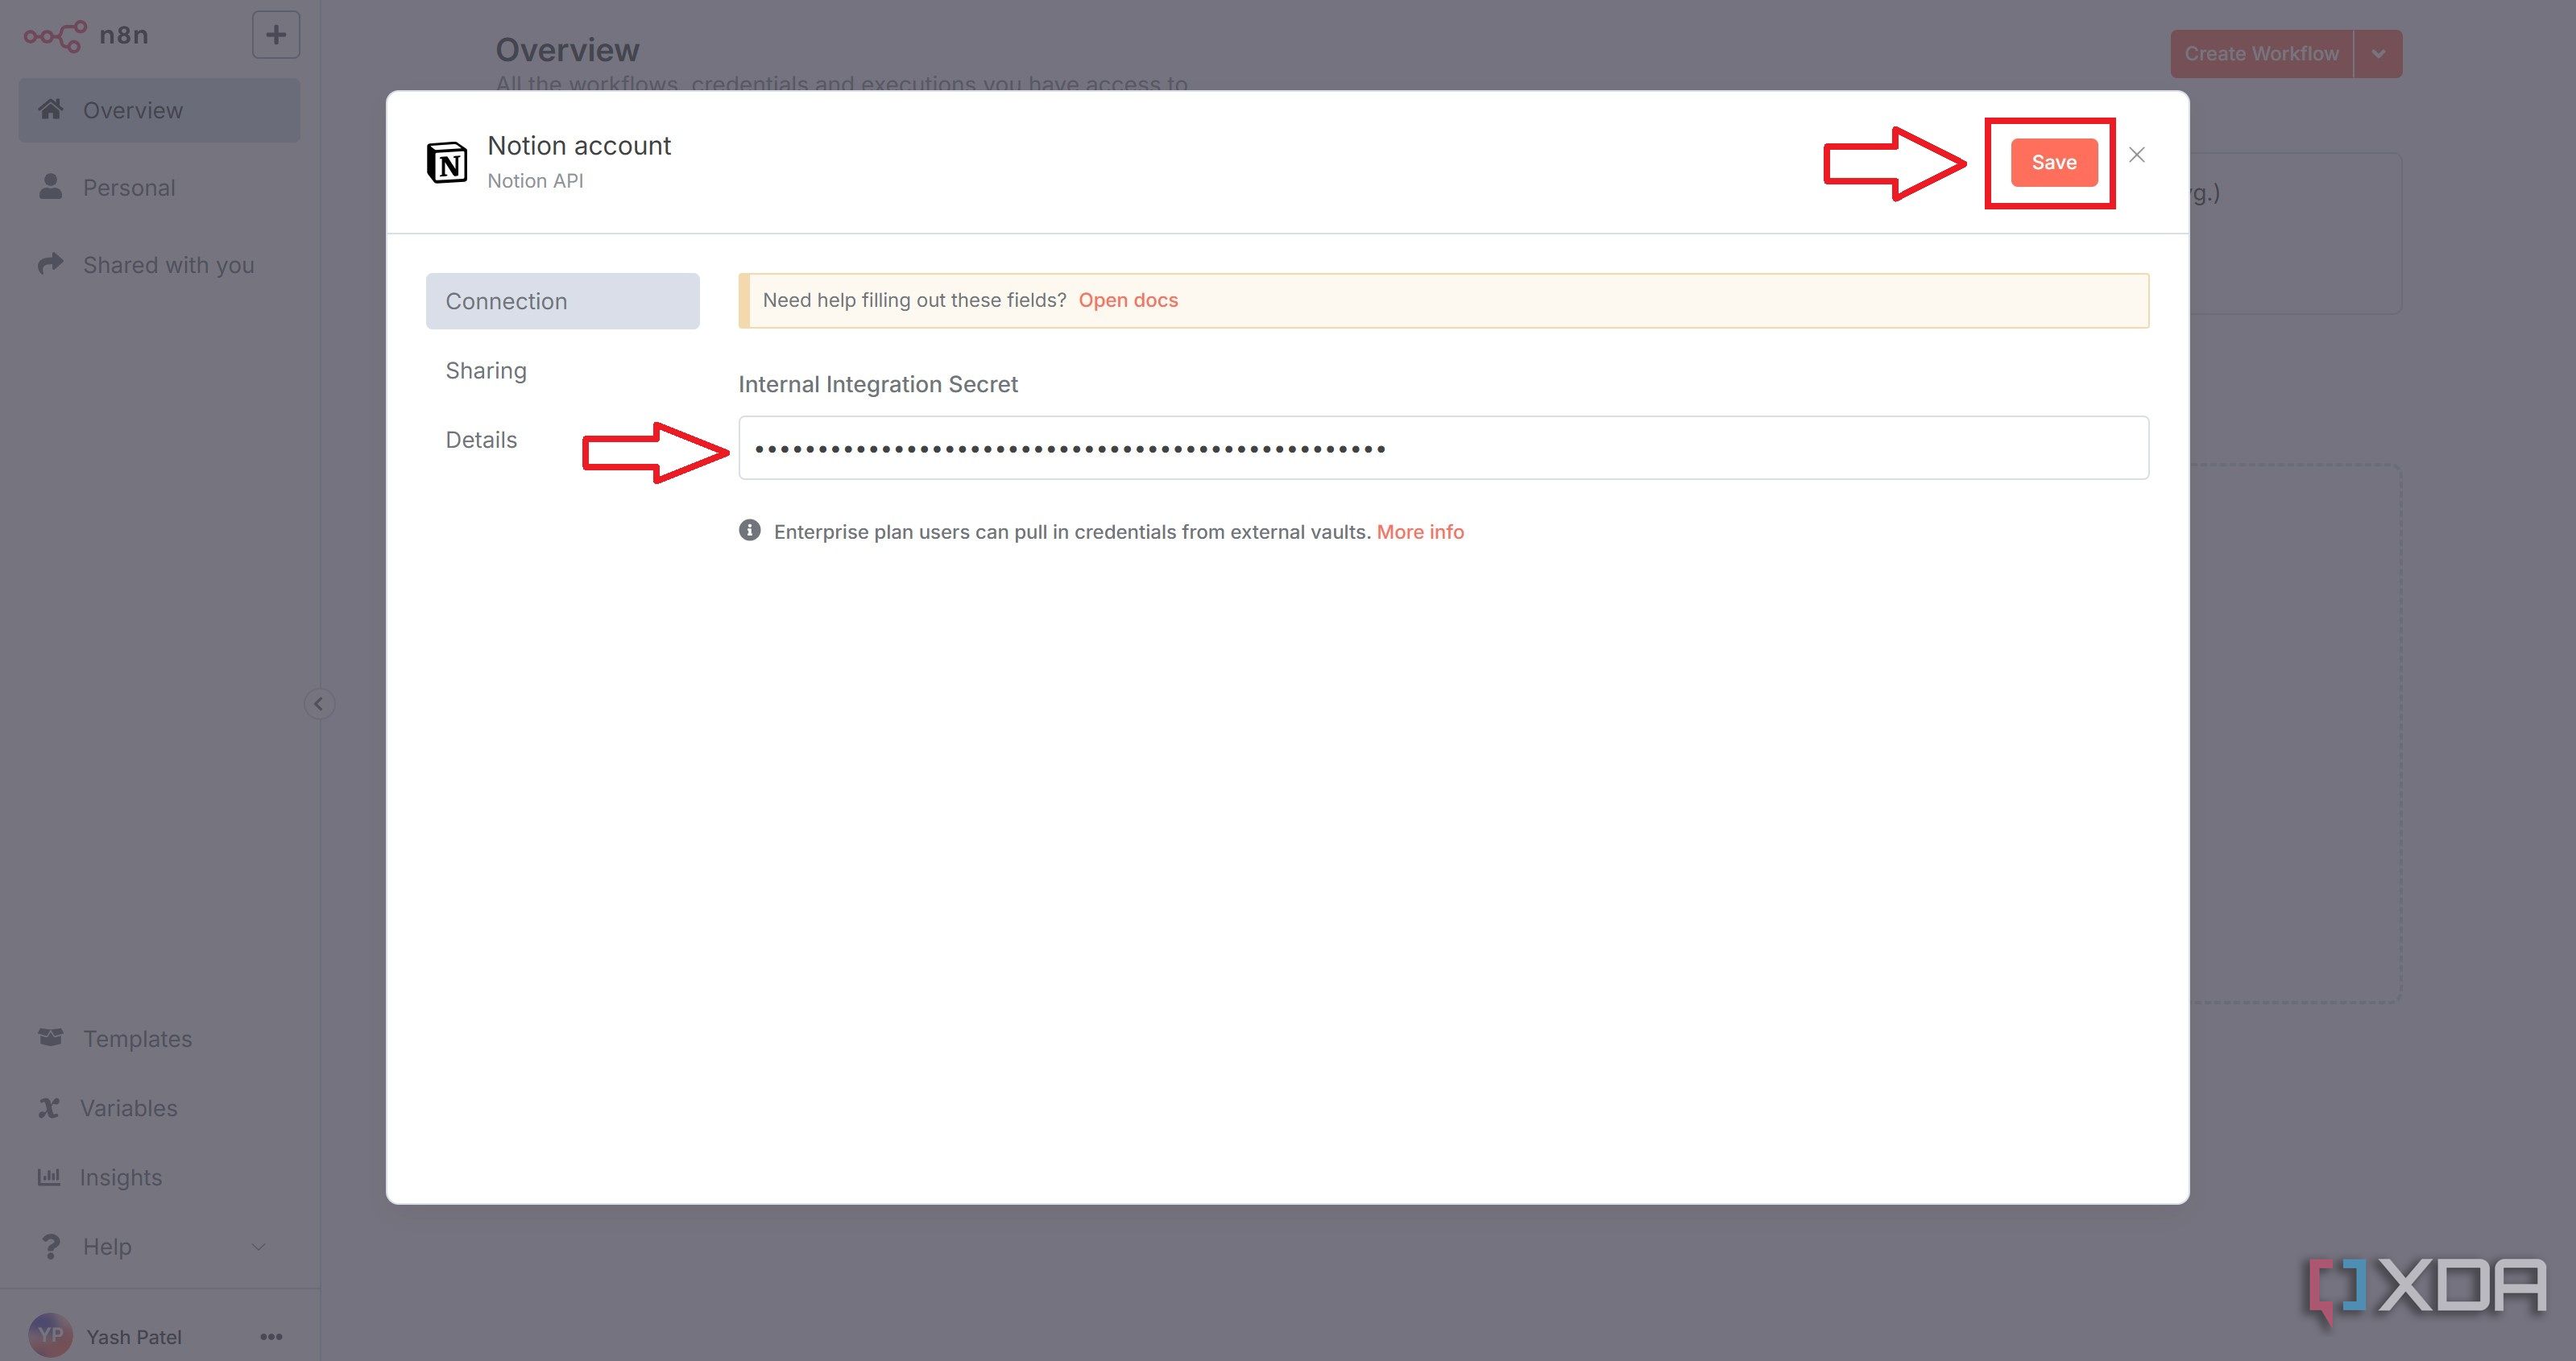
Task: Click the n8n logo icon
Action: pyautogui.click(x=55, y=36)
